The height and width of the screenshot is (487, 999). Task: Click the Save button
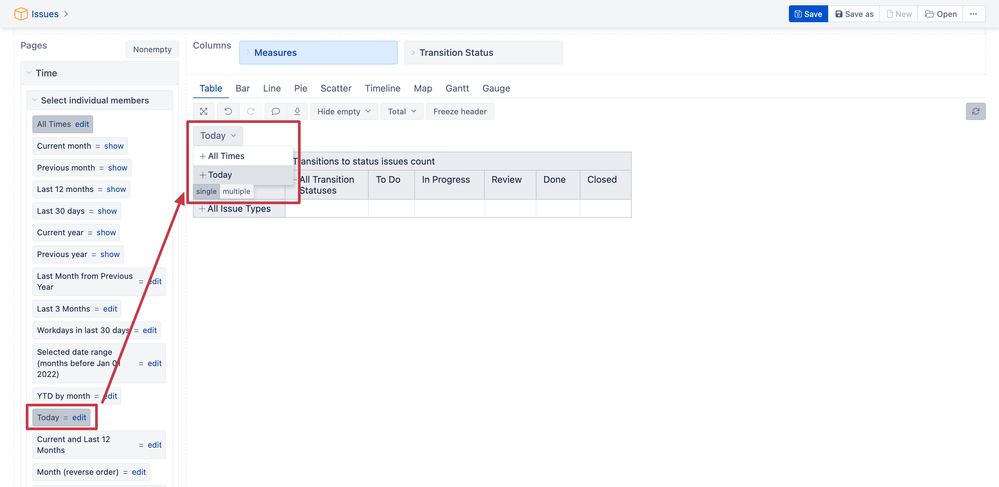click(808, 14)
